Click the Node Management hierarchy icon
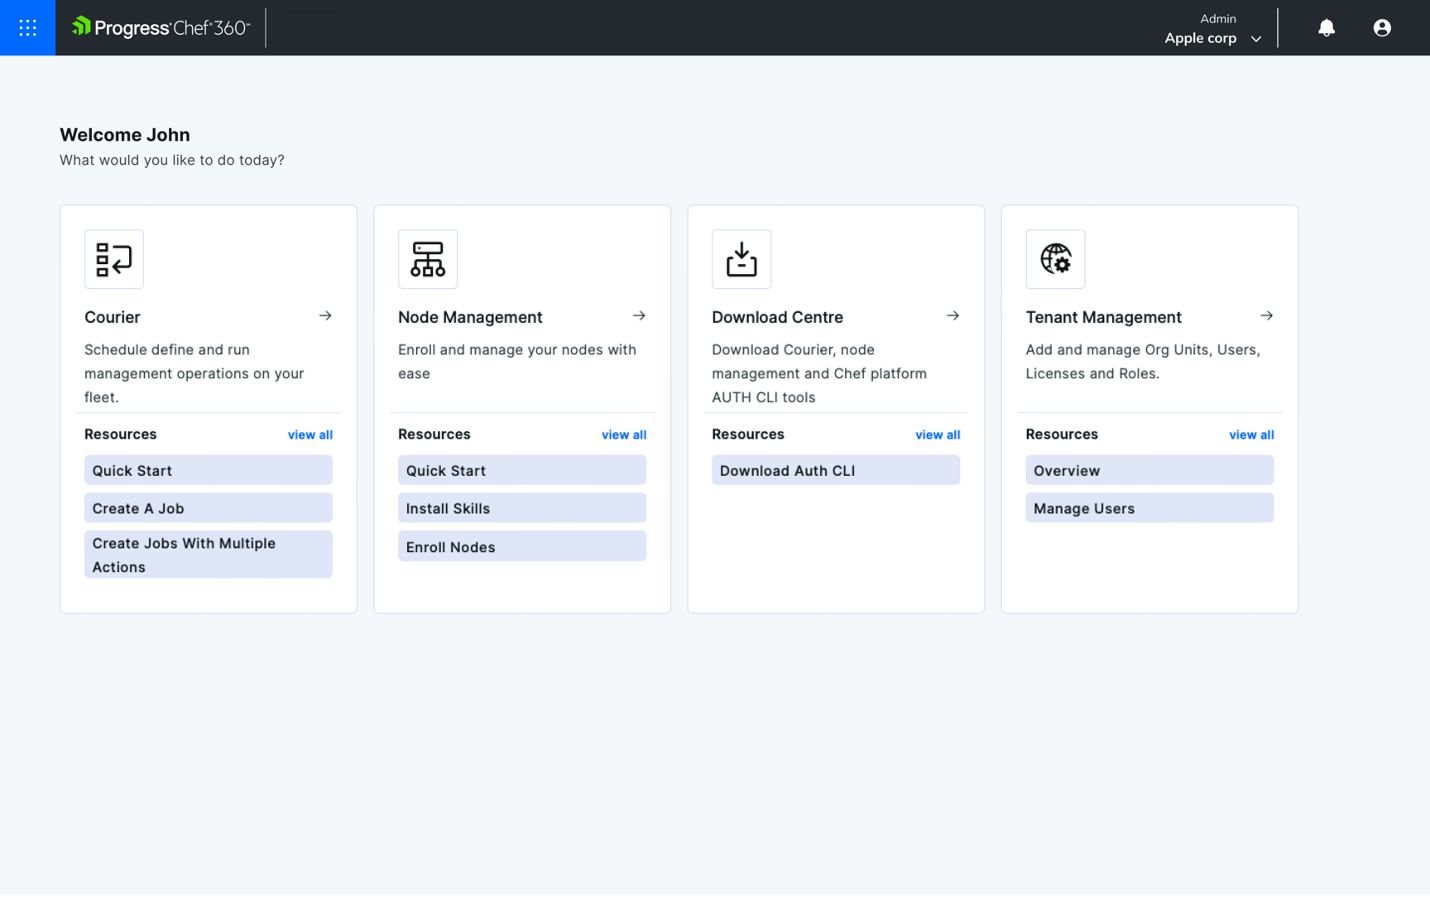Screen dimensions: 1430x898 (427, 259)
